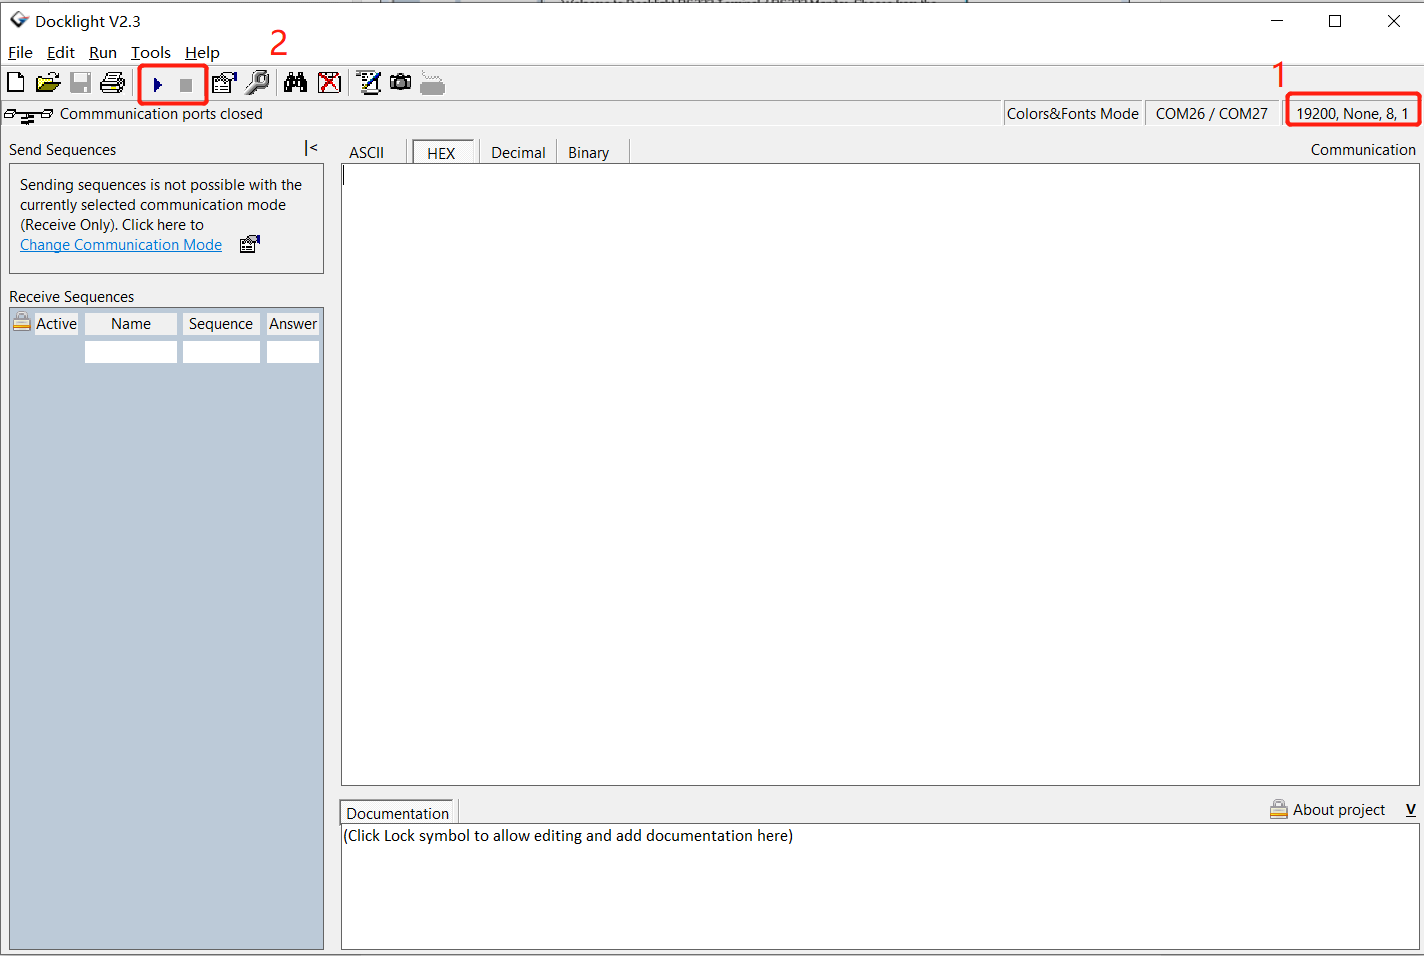Image resolution: width=1424 pixels, height=956 pixels.
Task: Click inside the communication output window
Action: pos(880,475)
